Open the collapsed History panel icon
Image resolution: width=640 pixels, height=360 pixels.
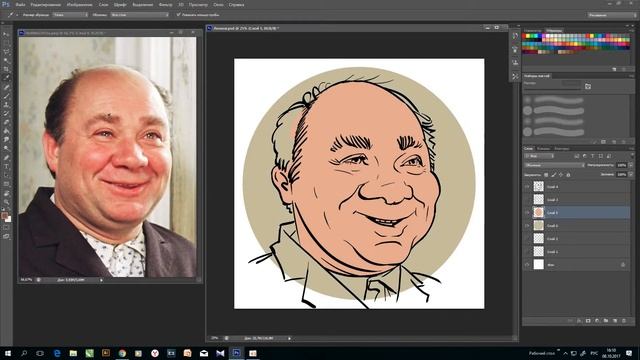(x=515, y=36)
